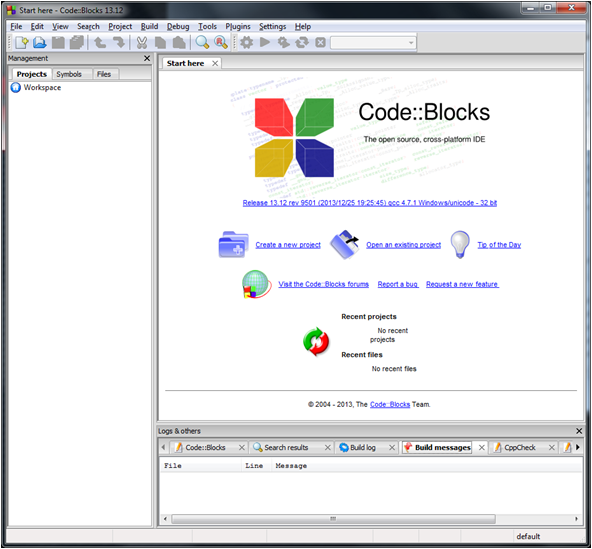This screenshot has width=592, height=549.
Task: Close the Management panel
Action: click(x=147, y=58)
